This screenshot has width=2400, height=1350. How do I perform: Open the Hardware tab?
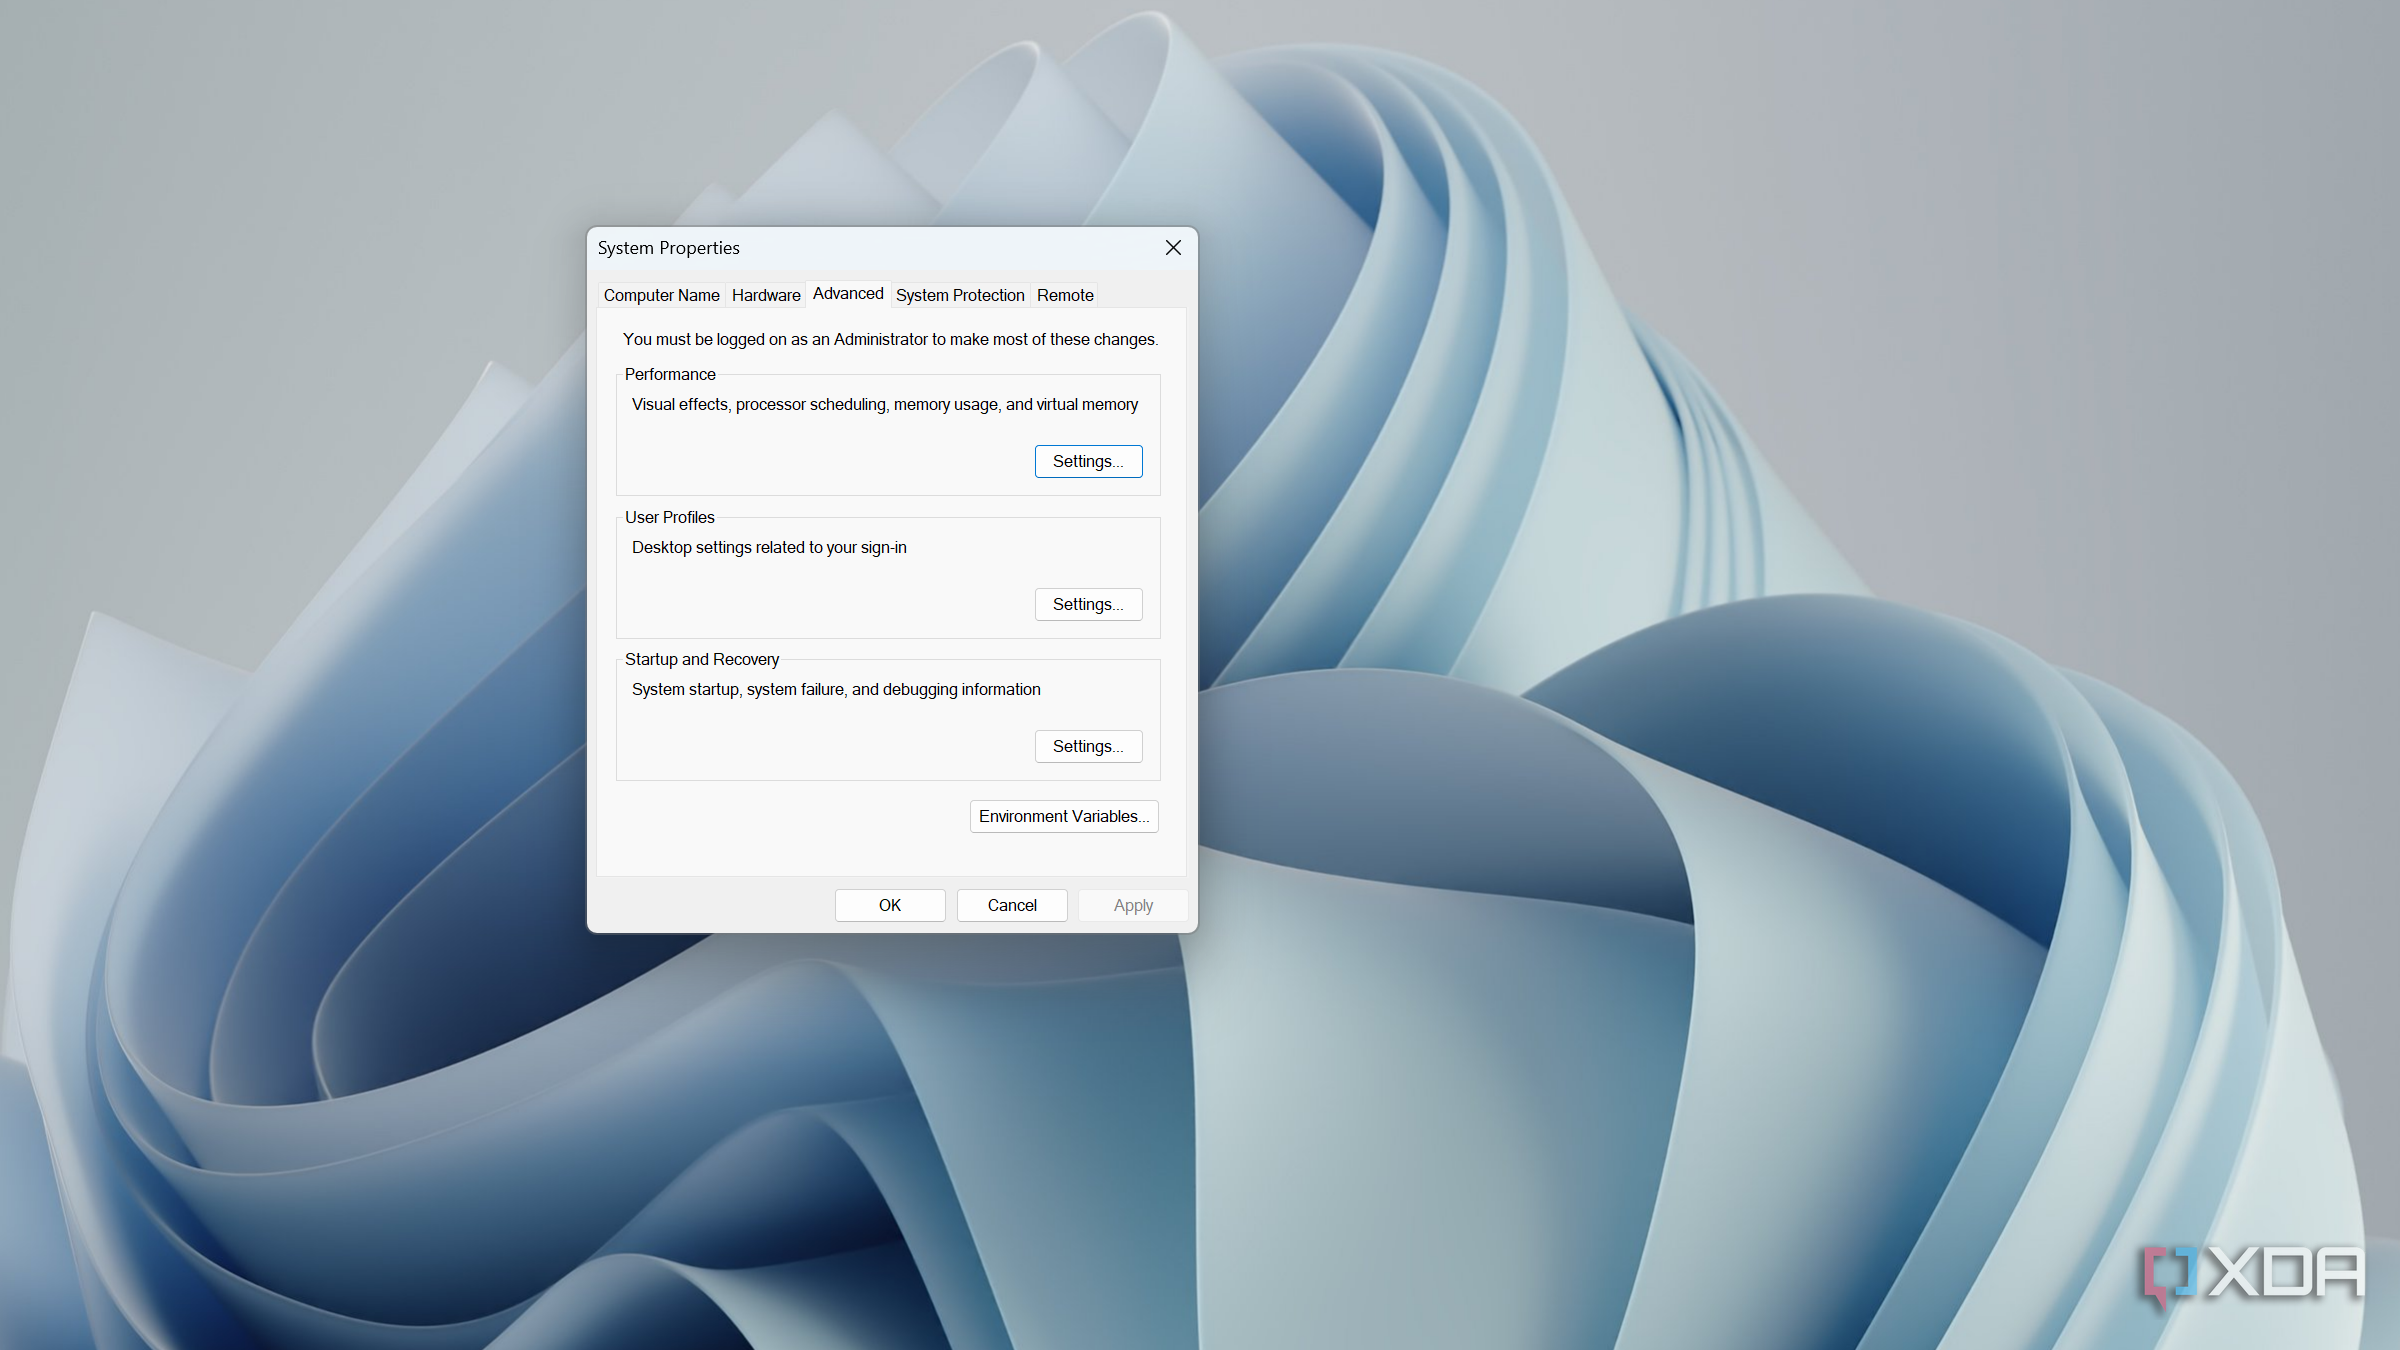point(766,295)
